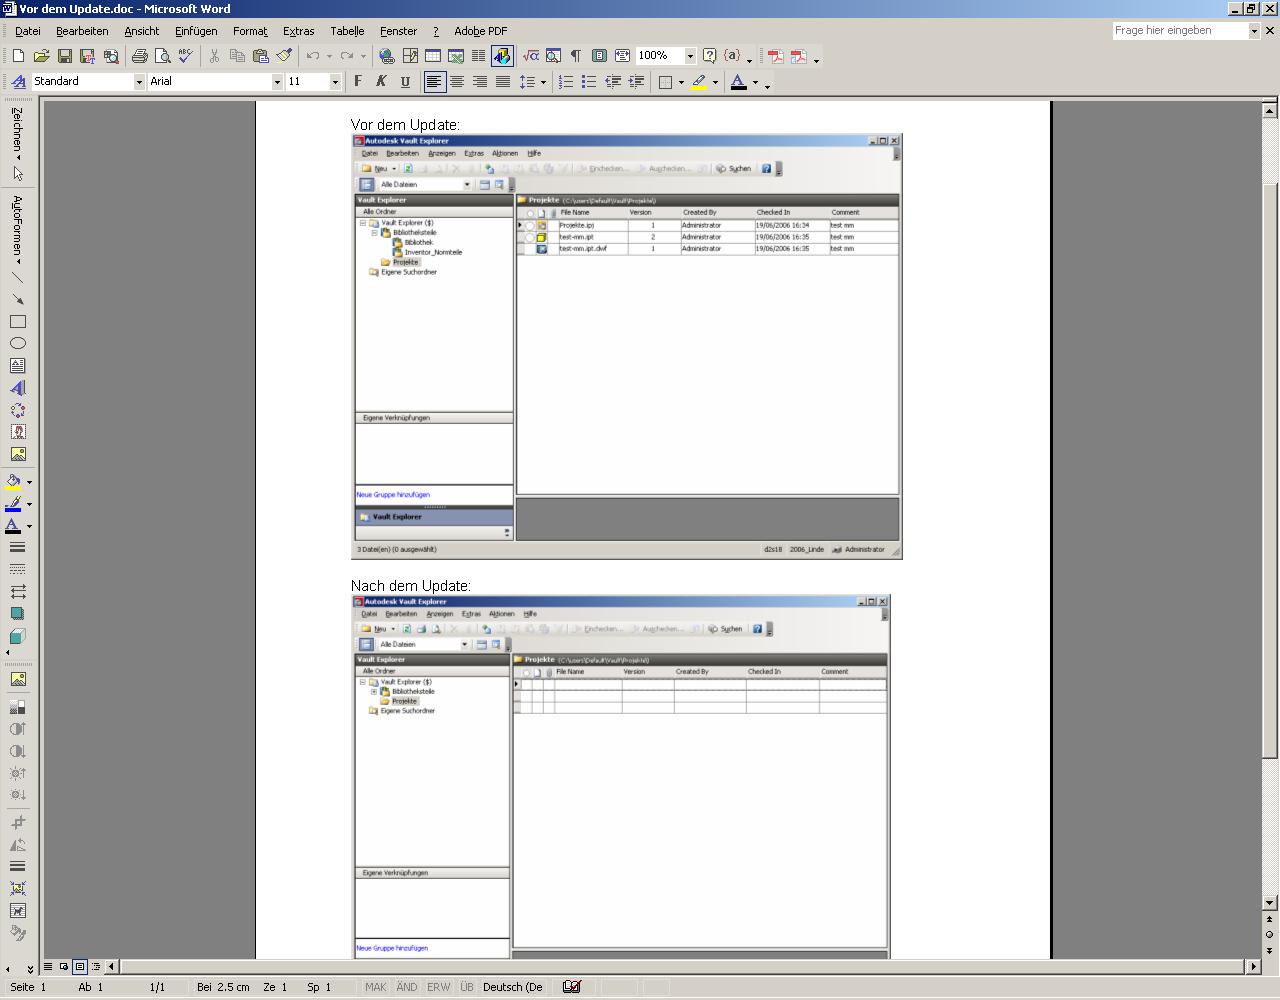Click the Columns layout icon

[x=478, y=56]
